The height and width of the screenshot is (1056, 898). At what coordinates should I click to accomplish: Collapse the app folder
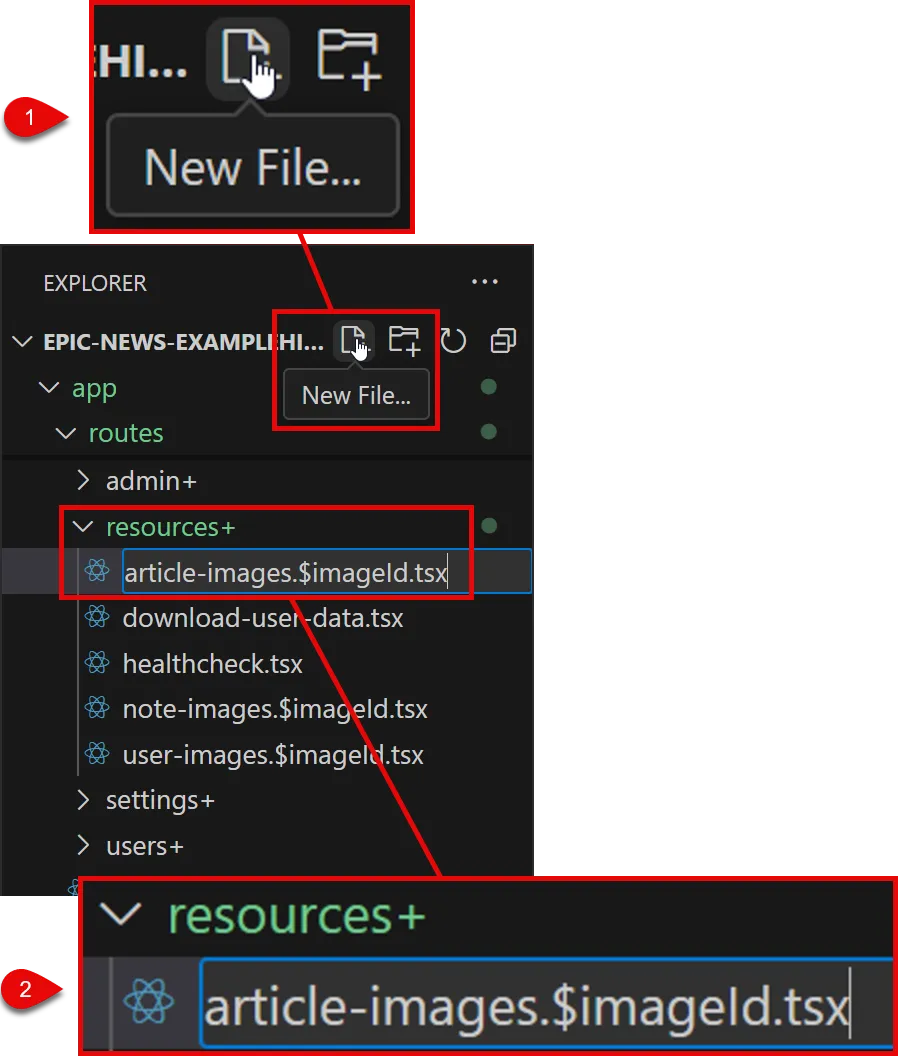click(49, 387)
